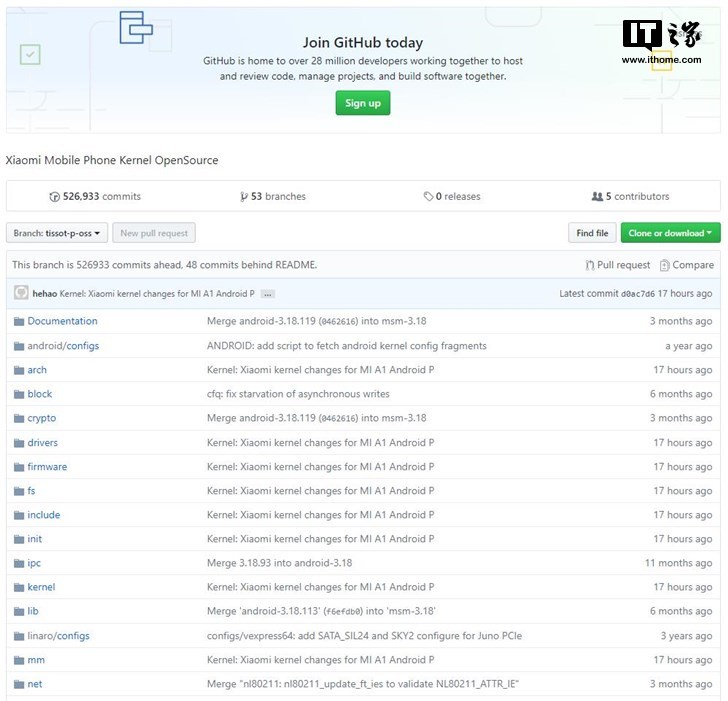Open the kernel directory
Viewport: 728px width, 701px height.
point(41,587)
